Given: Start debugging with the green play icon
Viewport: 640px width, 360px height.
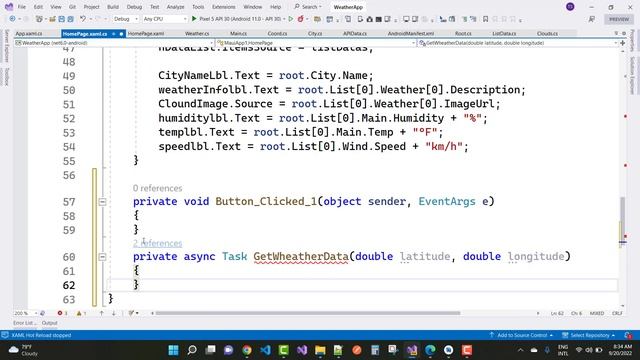Looking at the screenshot, I should (x=194, y=19).
